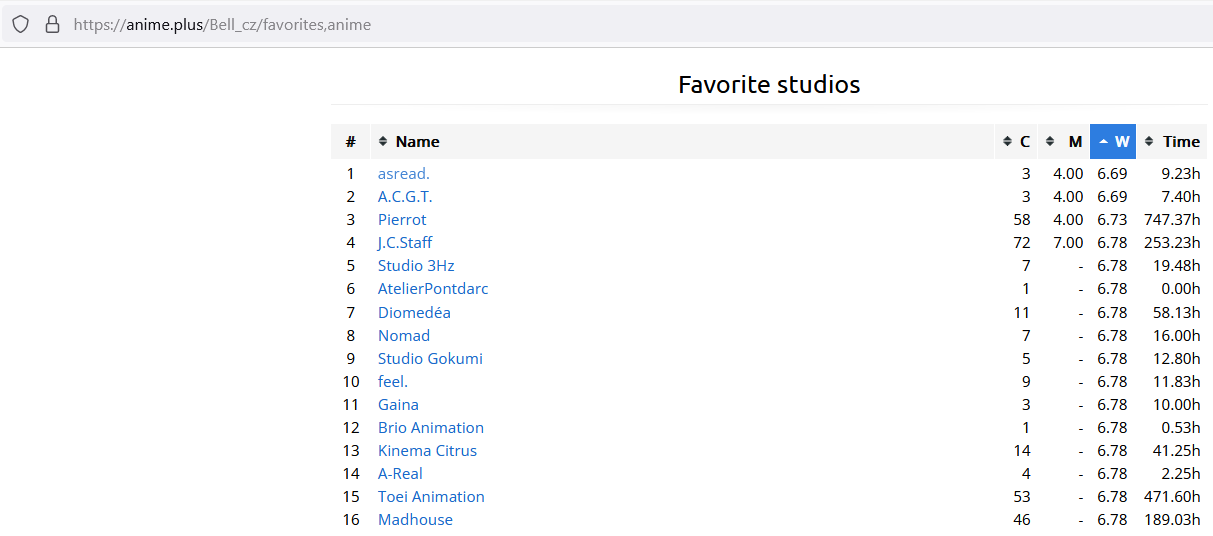Open the A.C.G.T. studio link
This screenshot has height=536, width=1213.
click(405, 197)
